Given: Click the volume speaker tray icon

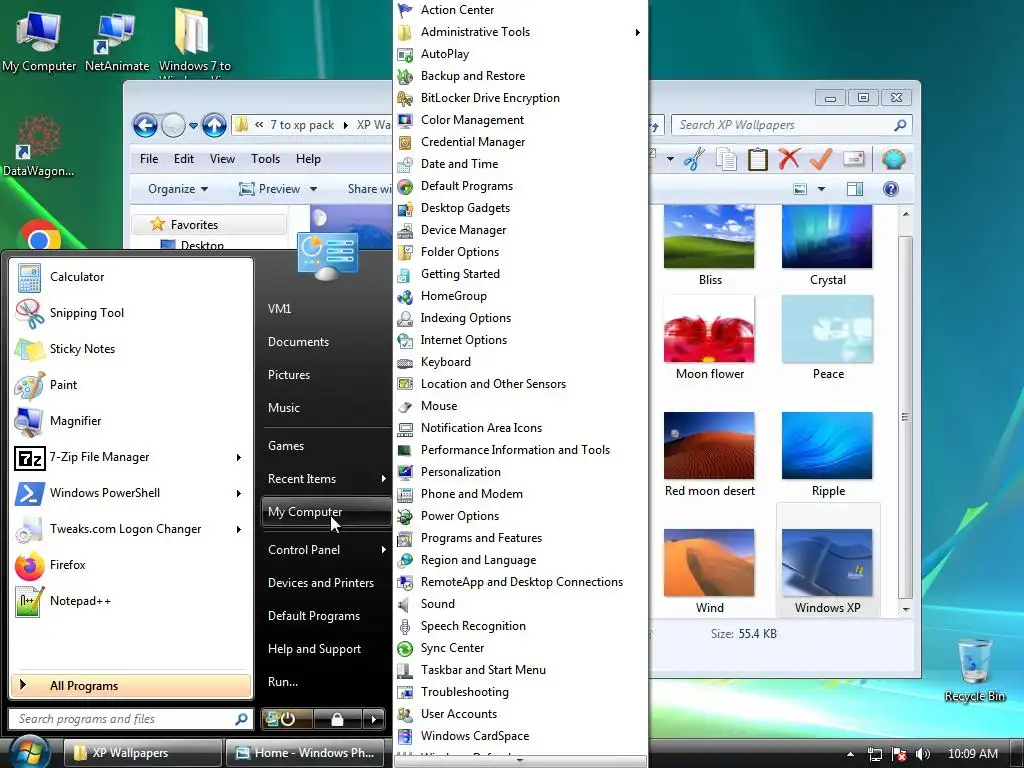Looking at the screenshot, I should (923, 754).
